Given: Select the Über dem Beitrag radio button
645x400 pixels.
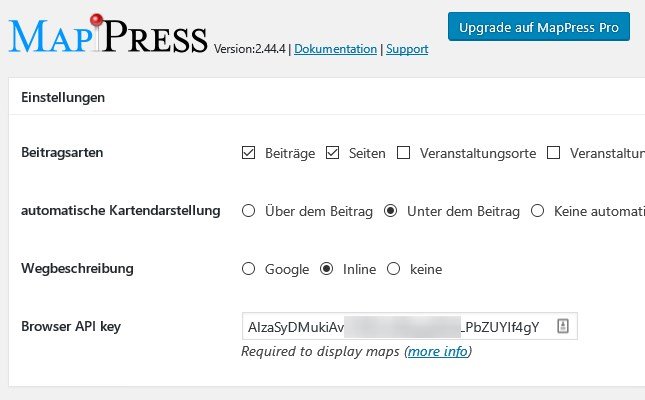Looking at the screenshot, I should pyautogui.click(x=248, y=211).
